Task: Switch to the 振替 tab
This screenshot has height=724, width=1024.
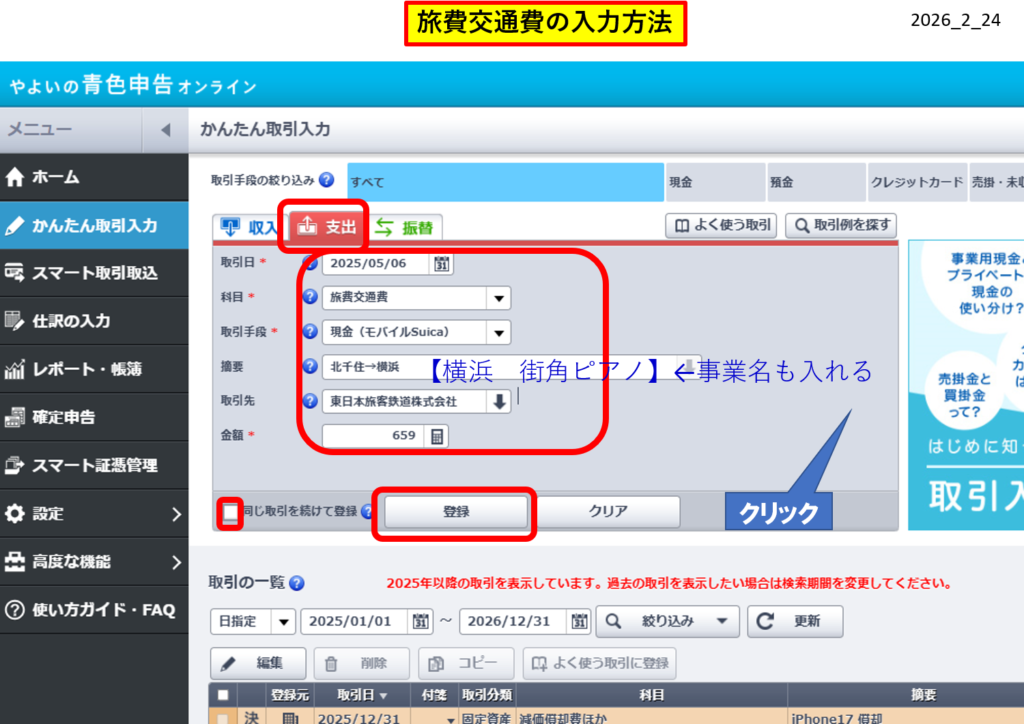Action: point(407,228)
